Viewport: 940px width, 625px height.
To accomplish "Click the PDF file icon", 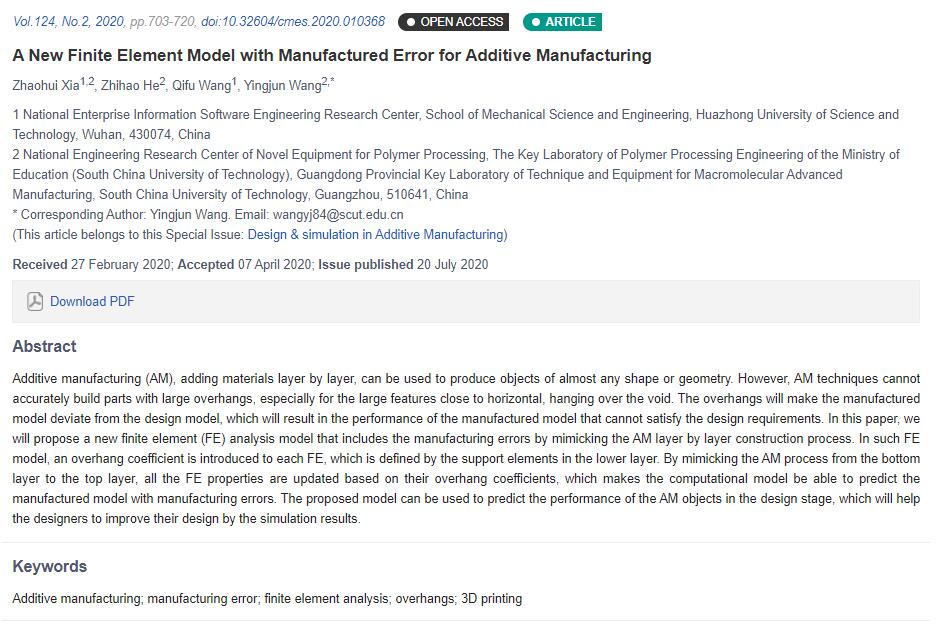I will click(x=35, y=301).
